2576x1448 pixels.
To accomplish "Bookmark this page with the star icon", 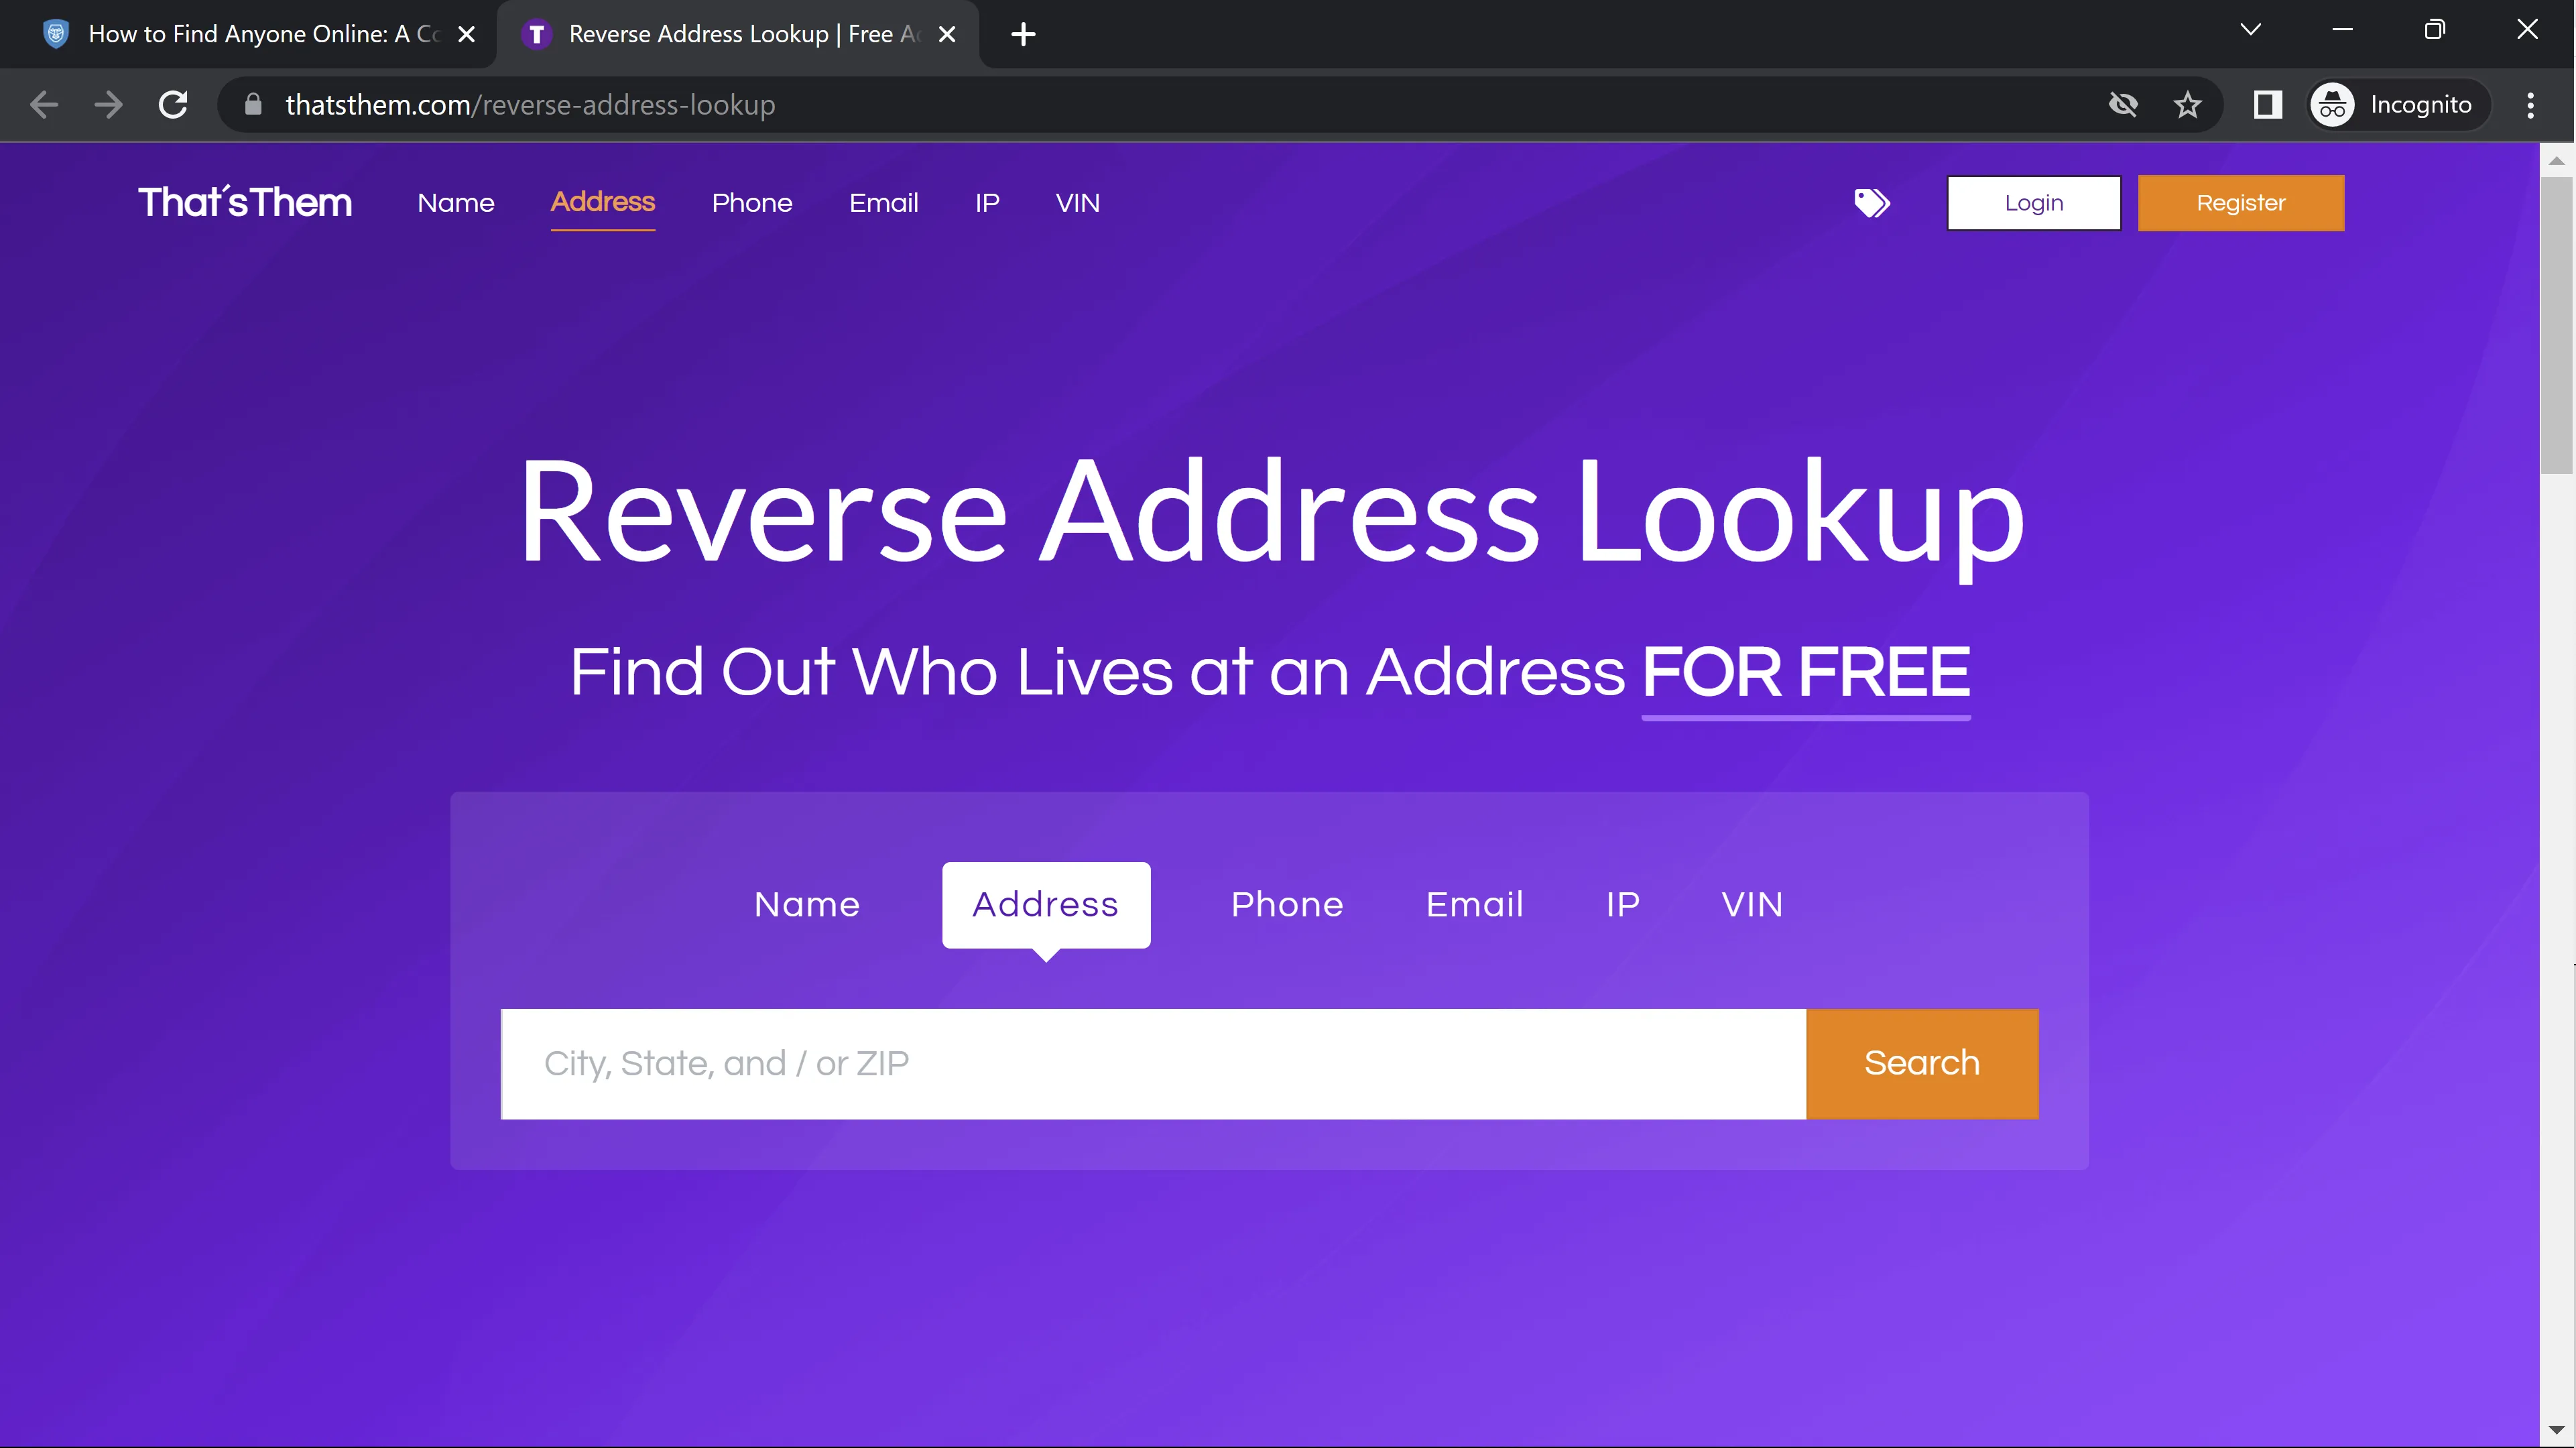I will point(2187,105).
